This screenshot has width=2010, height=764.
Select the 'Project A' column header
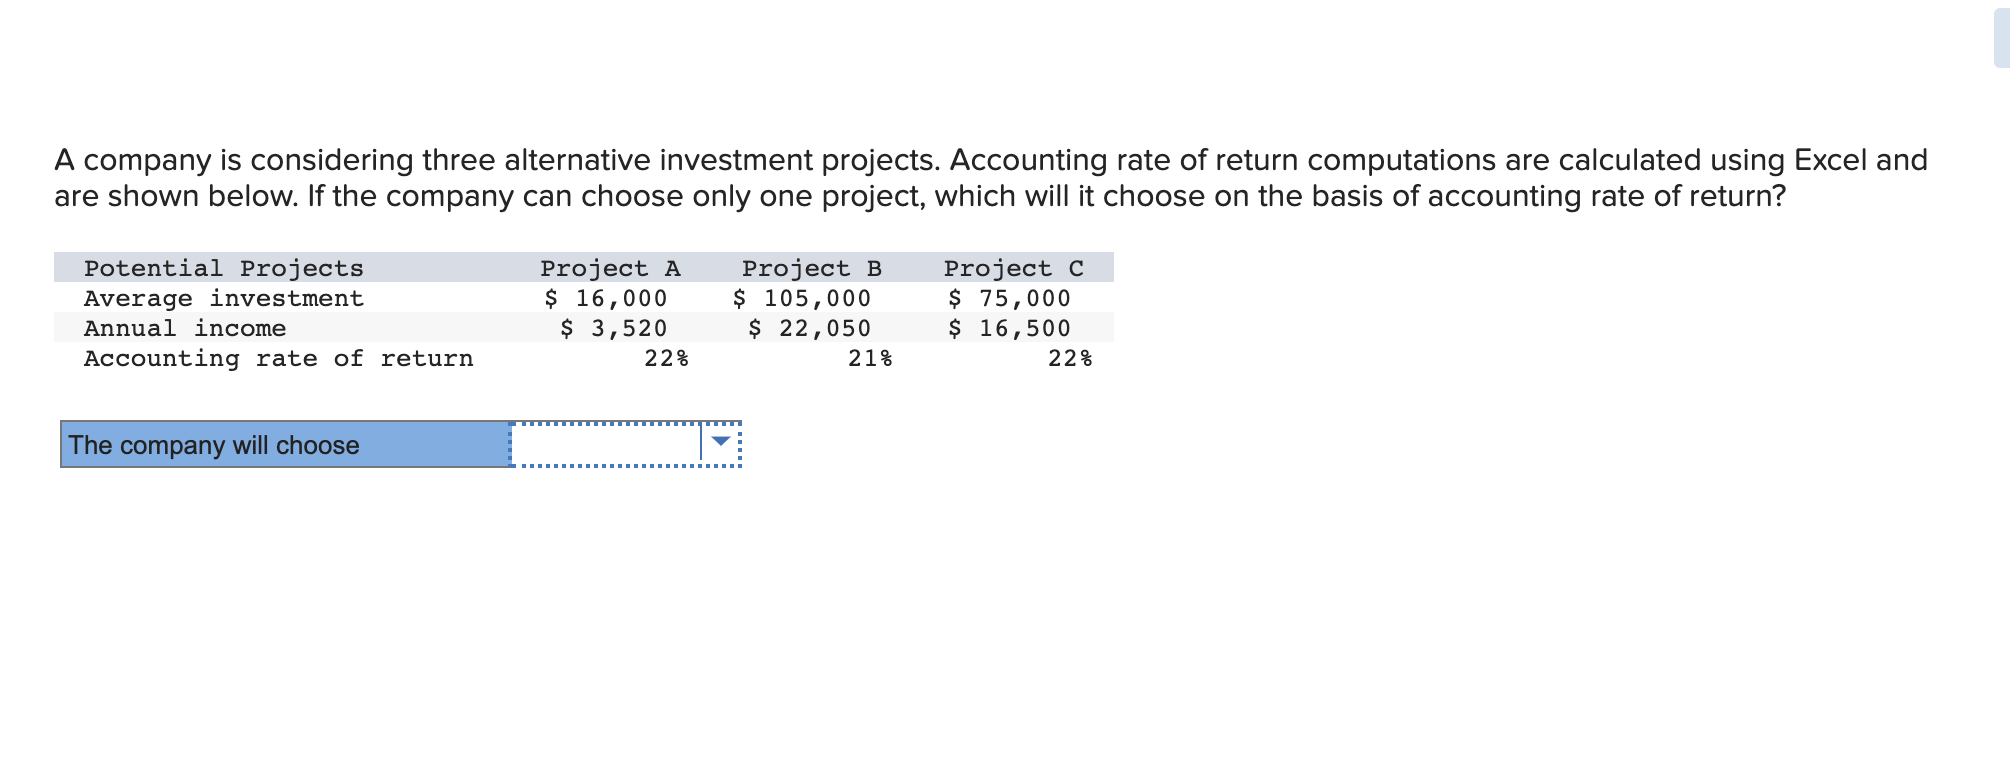[611, 267]
